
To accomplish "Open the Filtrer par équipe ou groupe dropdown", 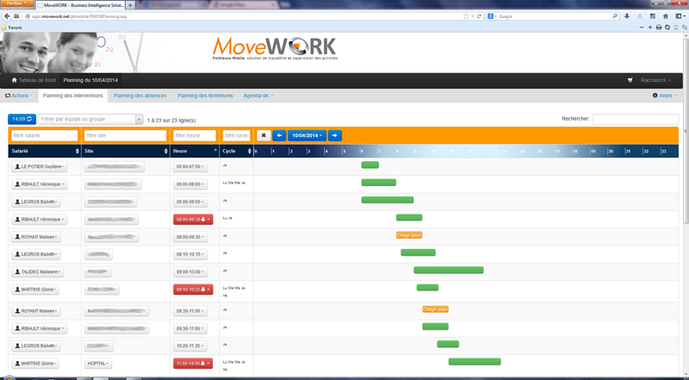I will pyautogui.click(x=91, y=119).
